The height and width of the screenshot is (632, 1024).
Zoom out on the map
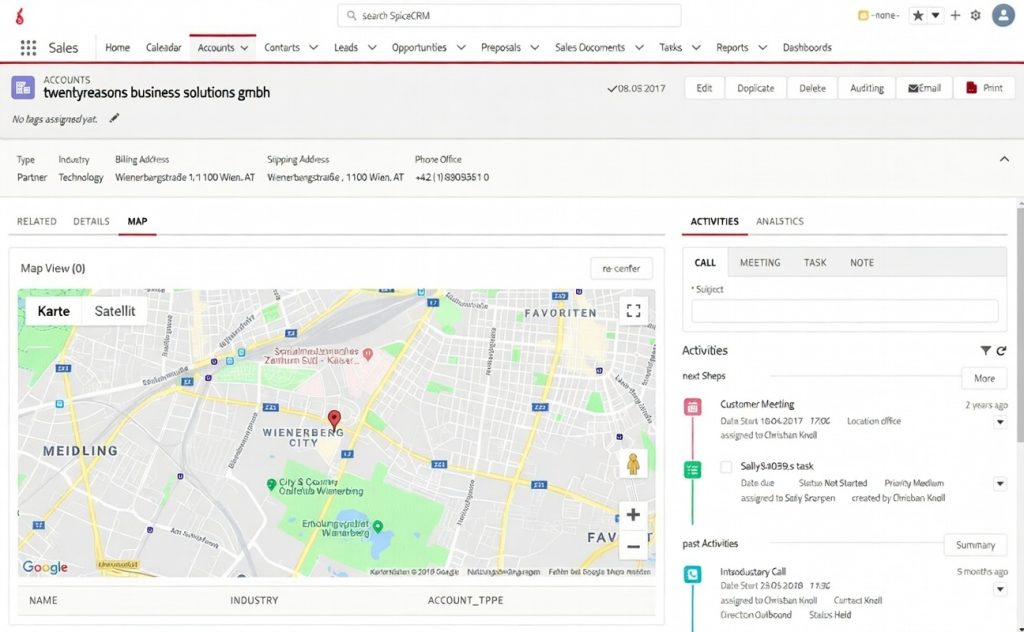tap(632, 546)
